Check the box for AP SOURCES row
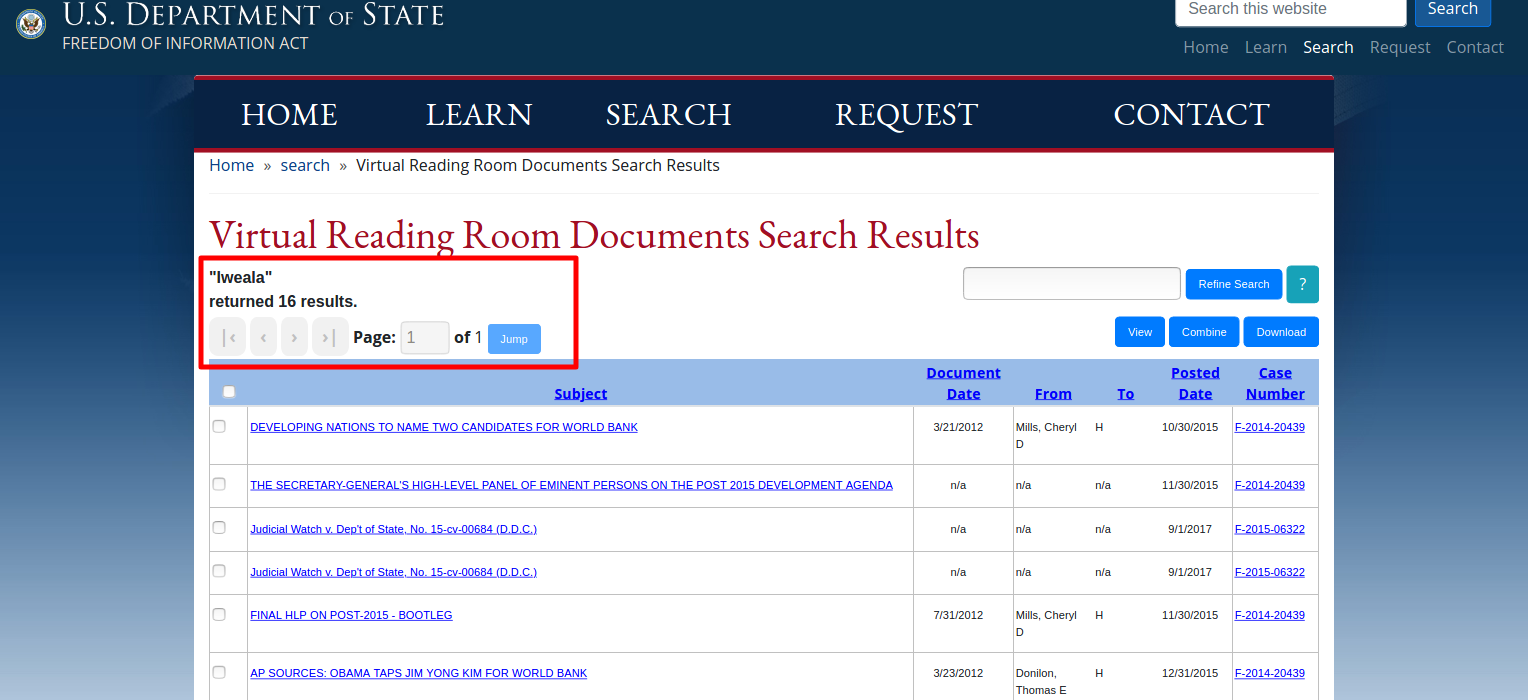Viewport: 1528px width, 700px height. [219, 672]
